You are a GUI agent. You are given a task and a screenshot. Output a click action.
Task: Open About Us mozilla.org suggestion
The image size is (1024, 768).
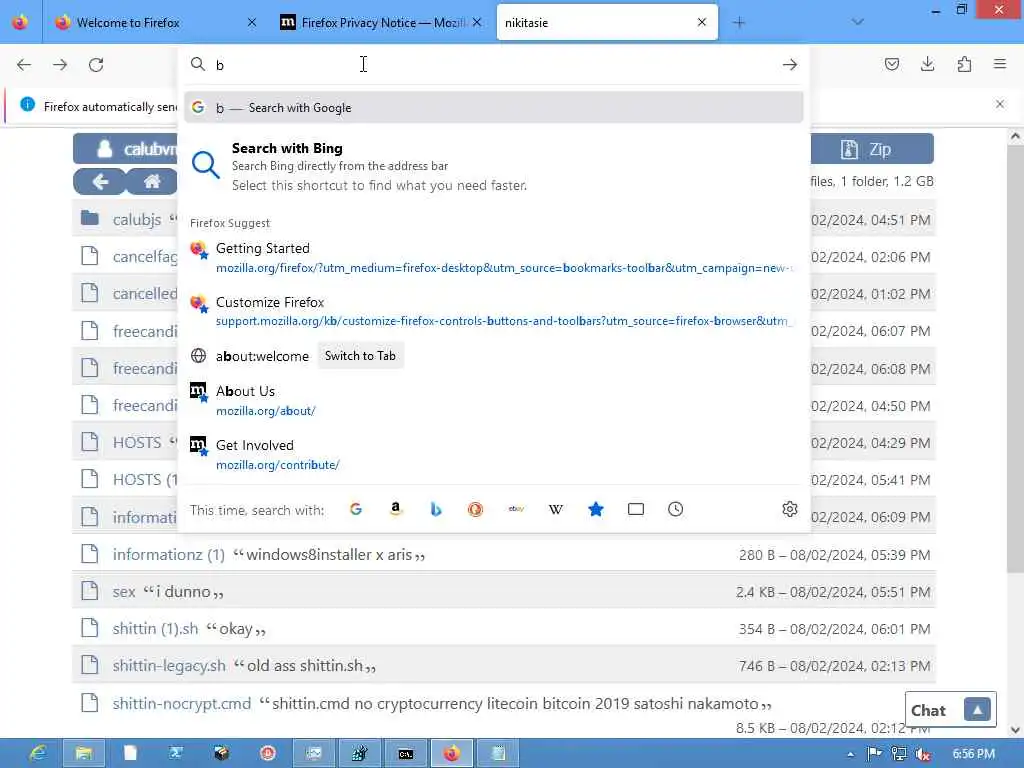pyautogui.click(x=494, y=401)
